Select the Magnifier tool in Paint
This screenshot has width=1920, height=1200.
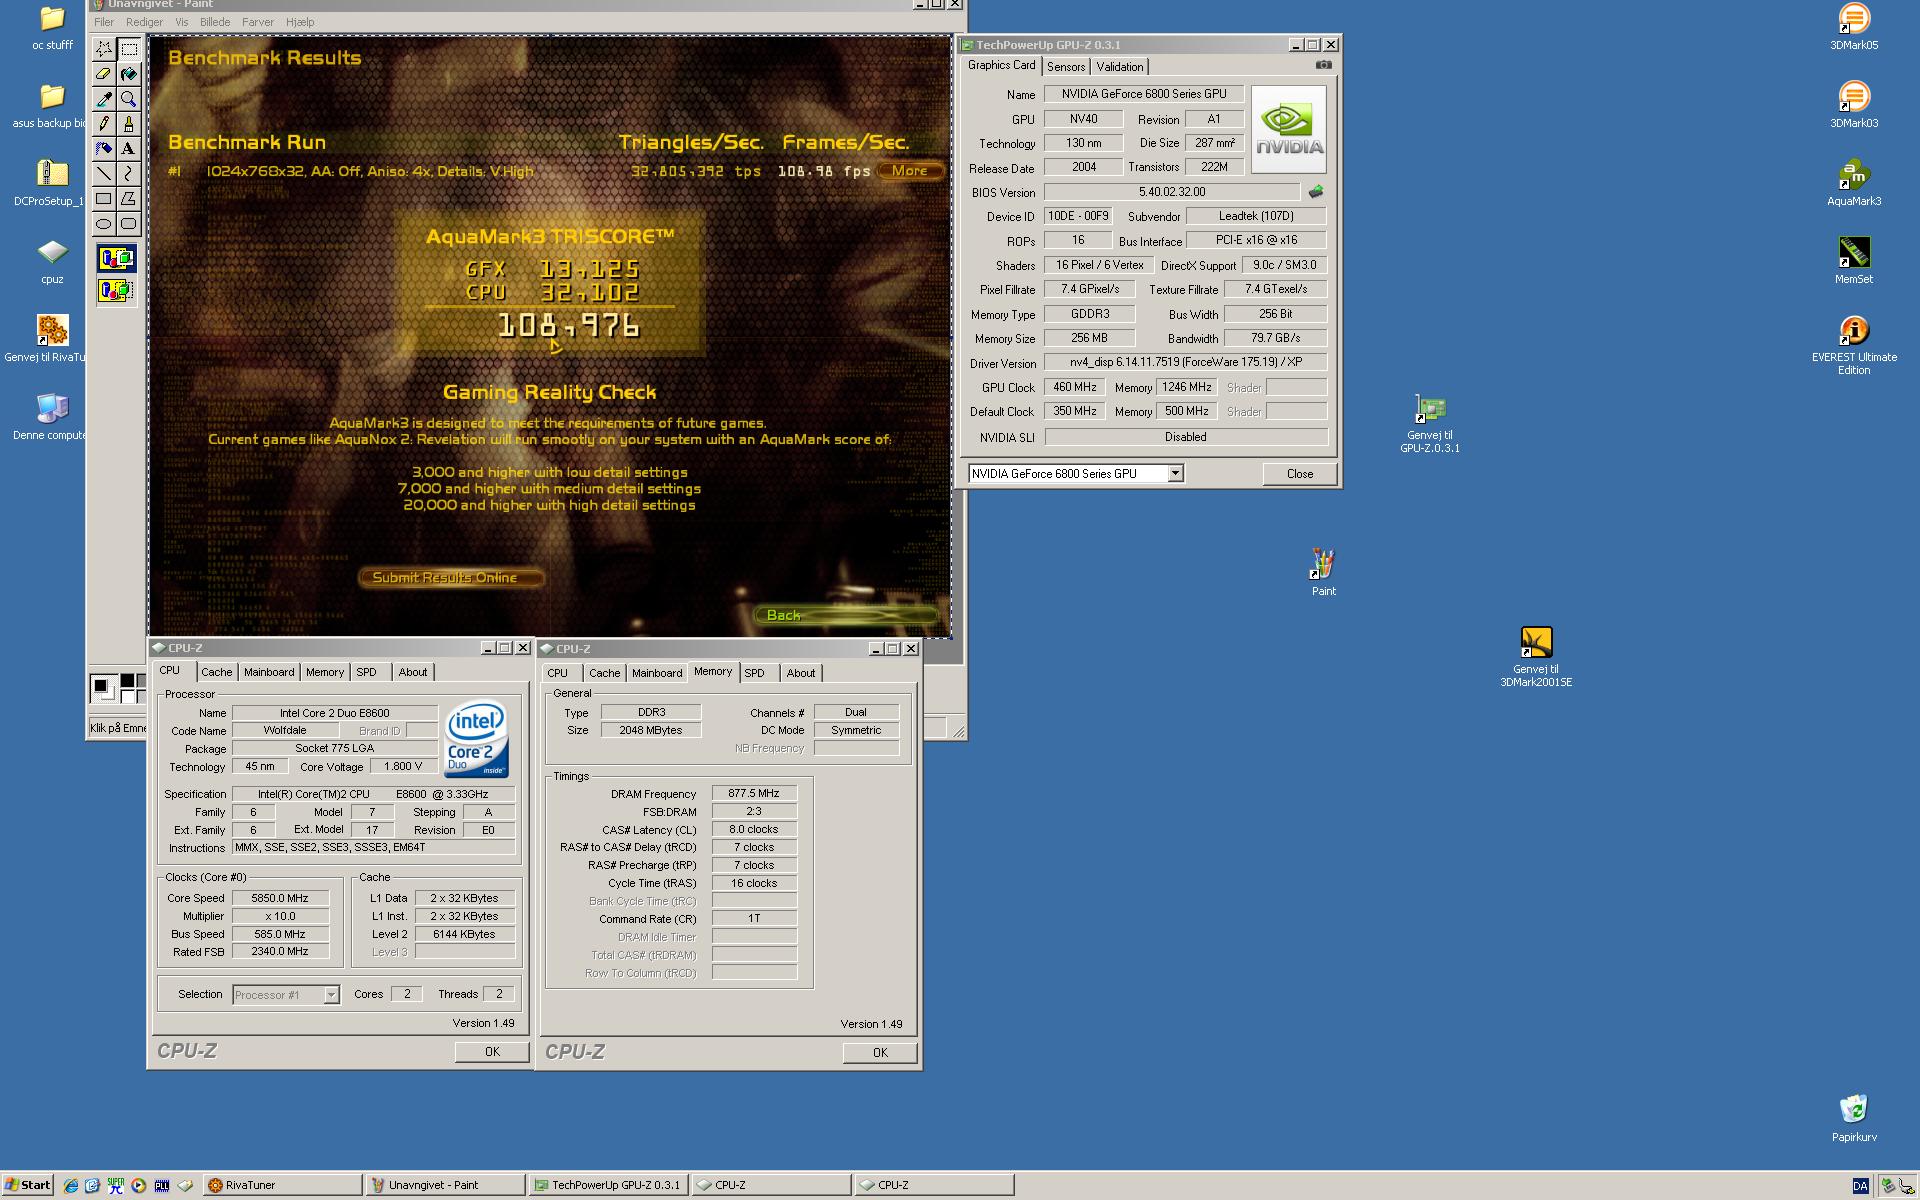tap(129, 99)
